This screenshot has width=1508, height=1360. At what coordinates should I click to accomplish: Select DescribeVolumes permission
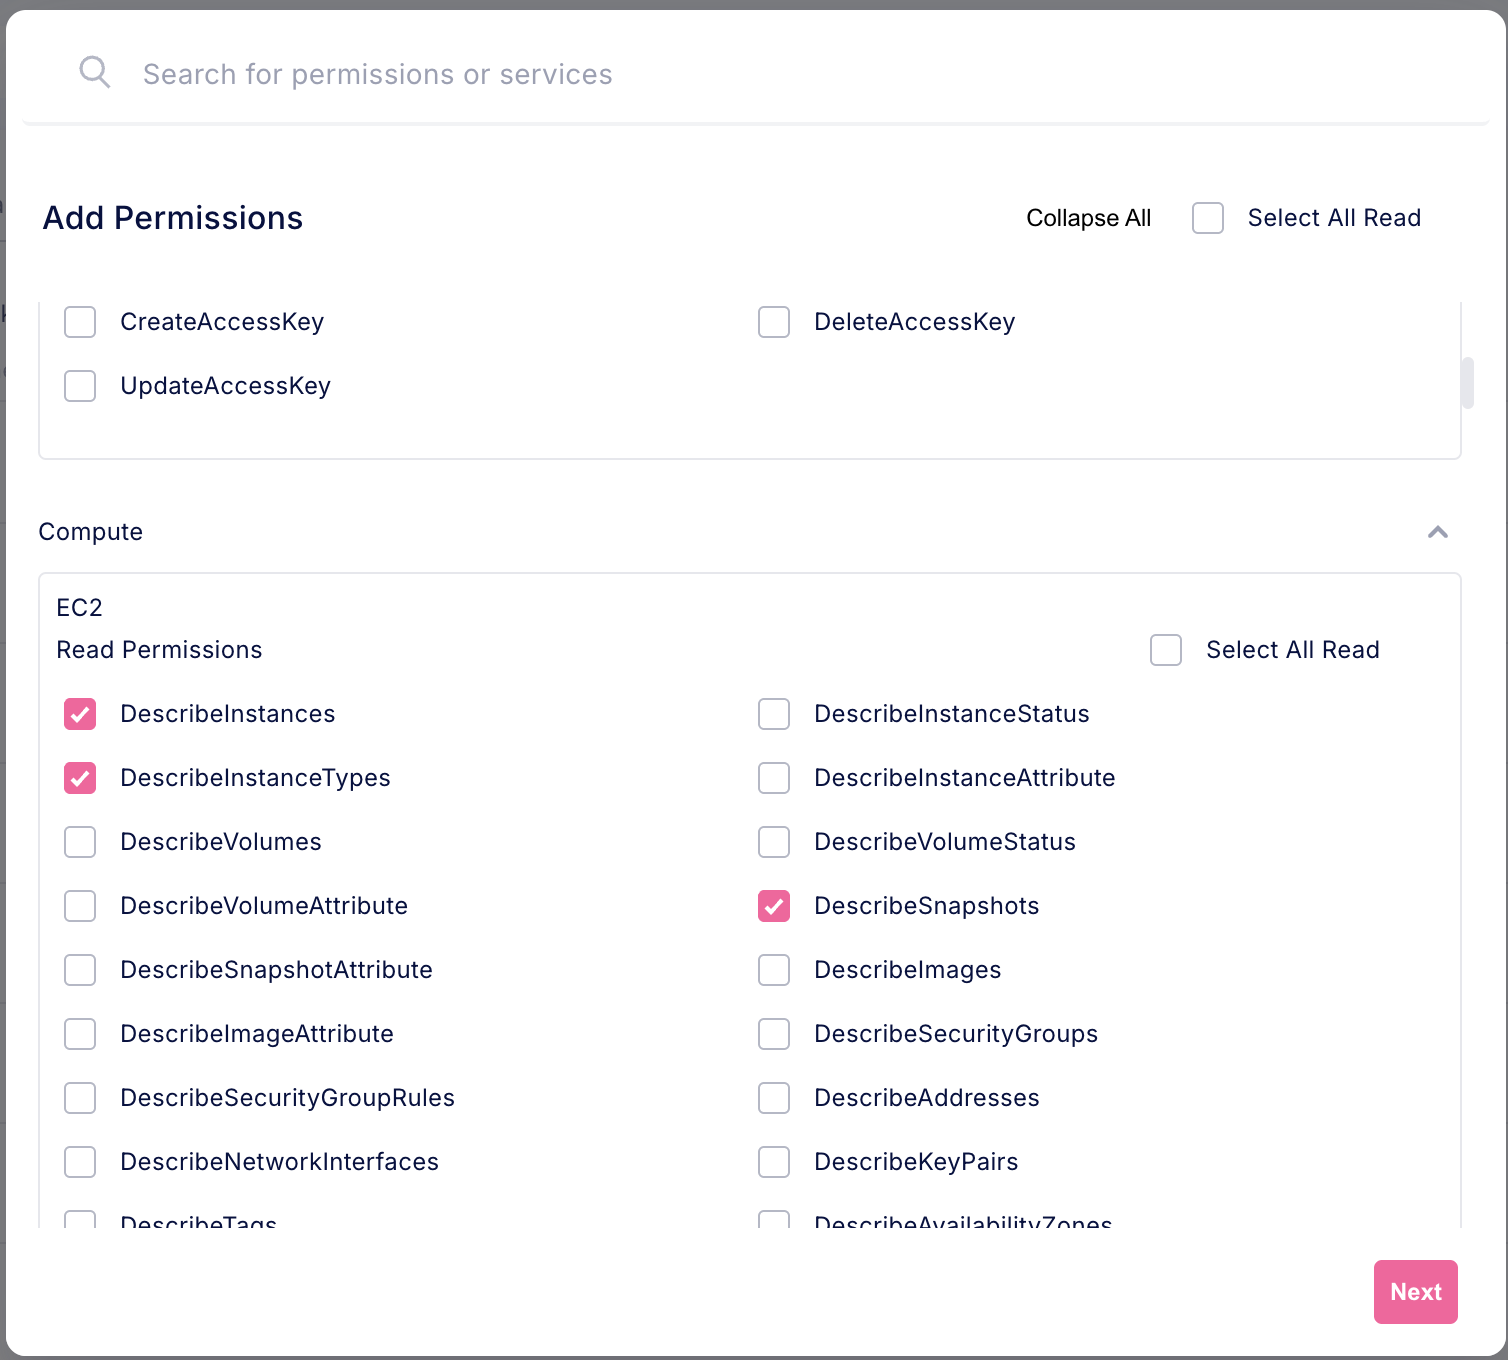click(x=80, y=842)
